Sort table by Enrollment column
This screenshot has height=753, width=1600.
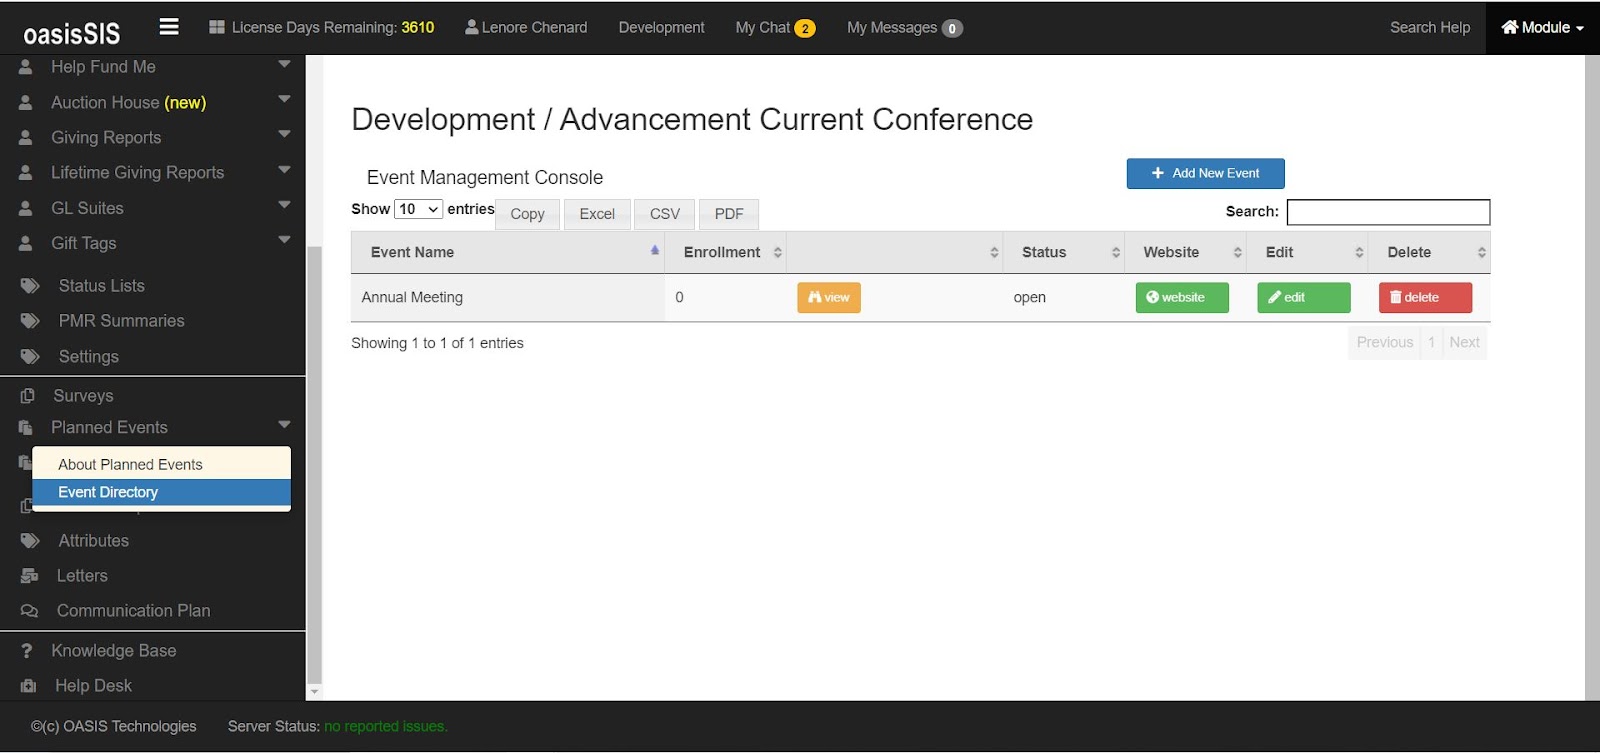[x=726, y=252]
